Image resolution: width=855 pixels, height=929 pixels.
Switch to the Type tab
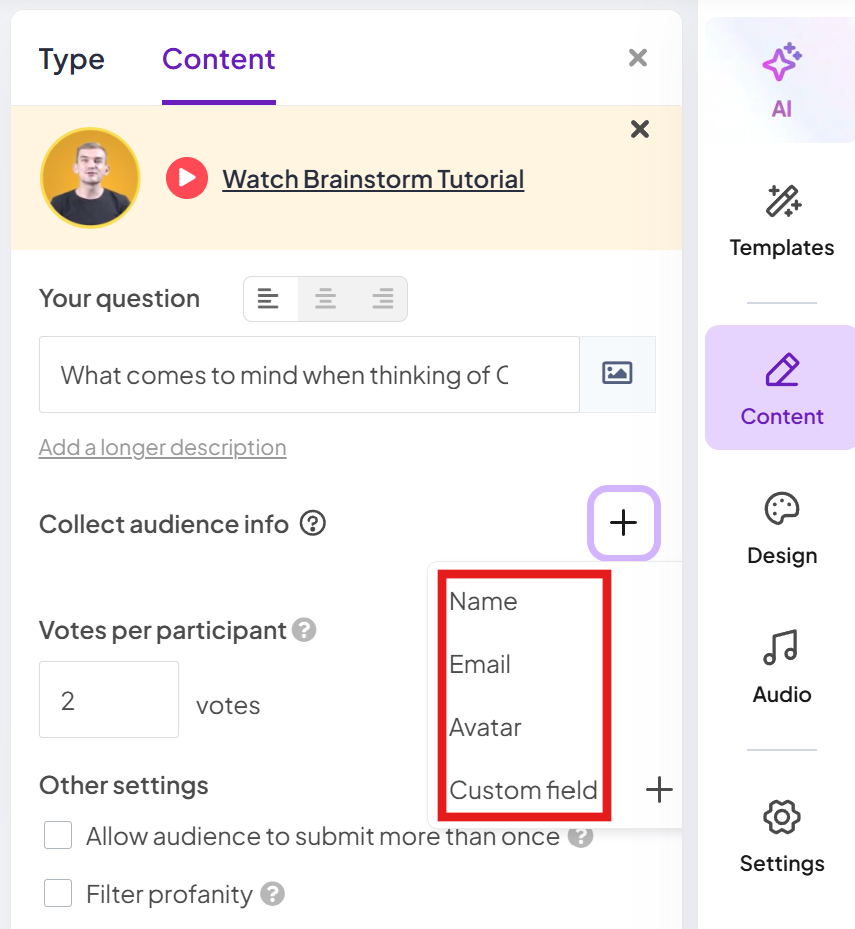coord(72,59)
